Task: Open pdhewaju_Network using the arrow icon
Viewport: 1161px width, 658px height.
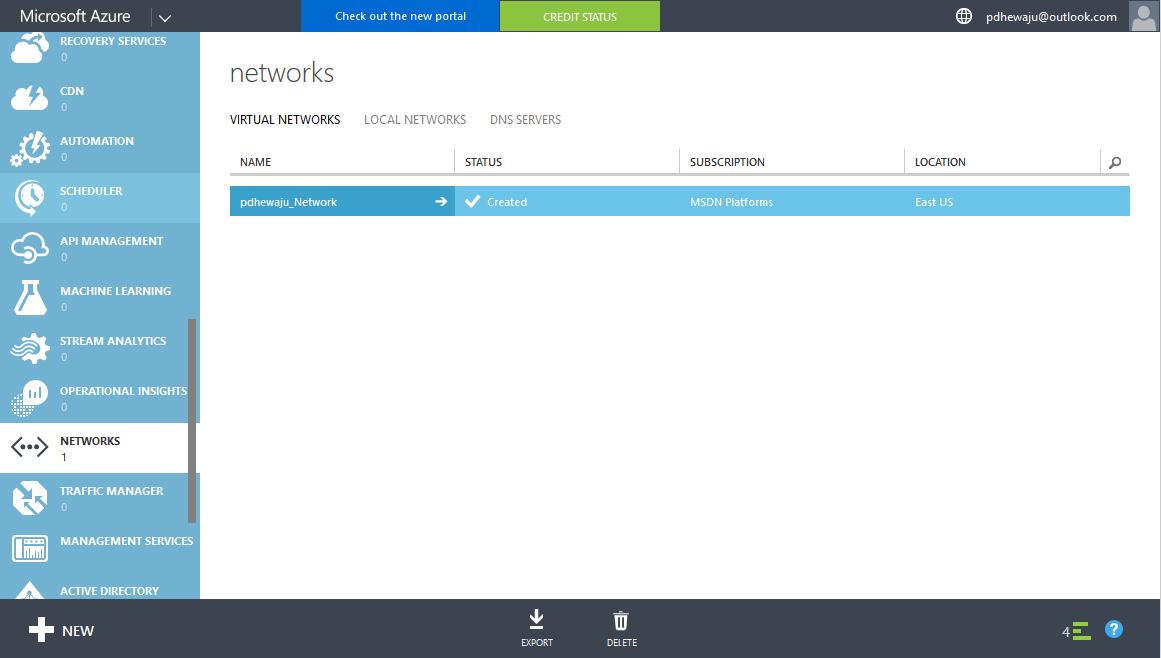Action: (x=441, y=201)
